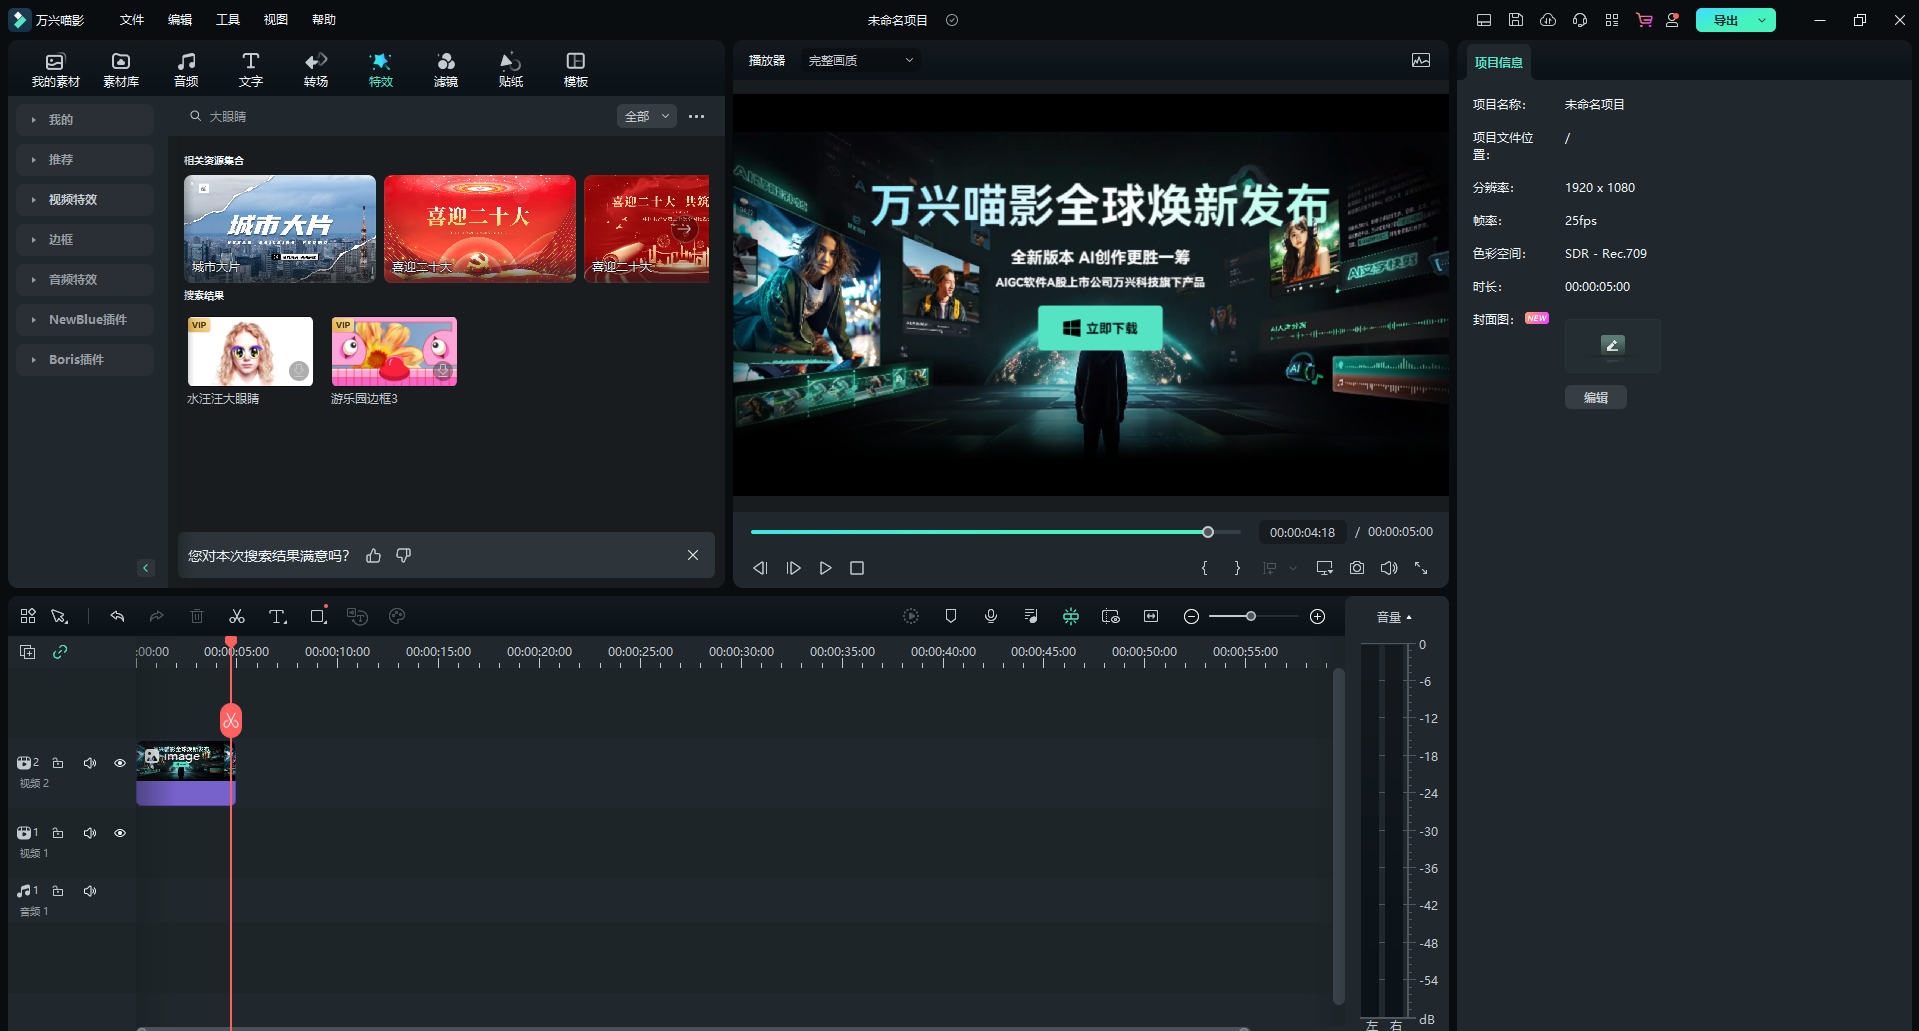The image size is (1919, 1031).
Task: Open the 视图 menu
Action: [276, 20]
